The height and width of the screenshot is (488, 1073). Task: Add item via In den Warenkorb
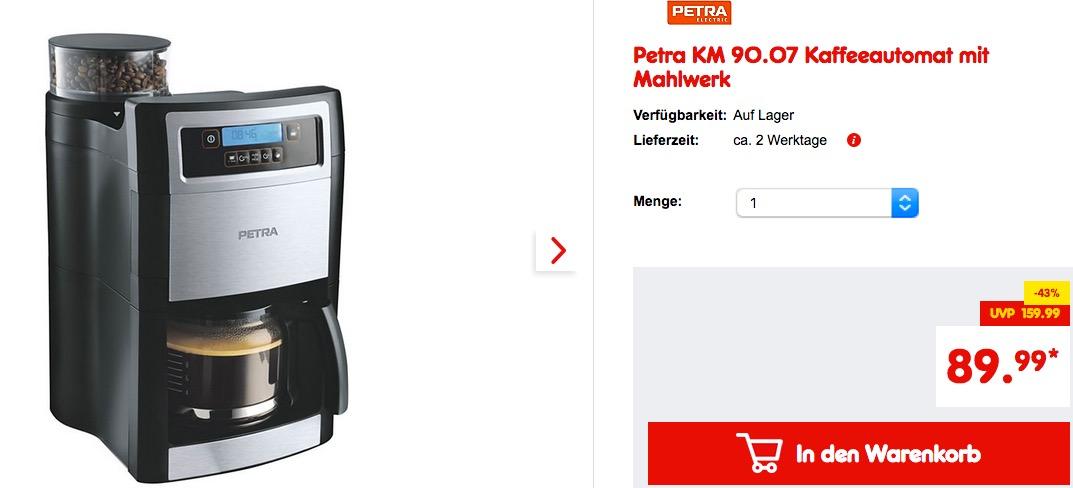[858, 453]
